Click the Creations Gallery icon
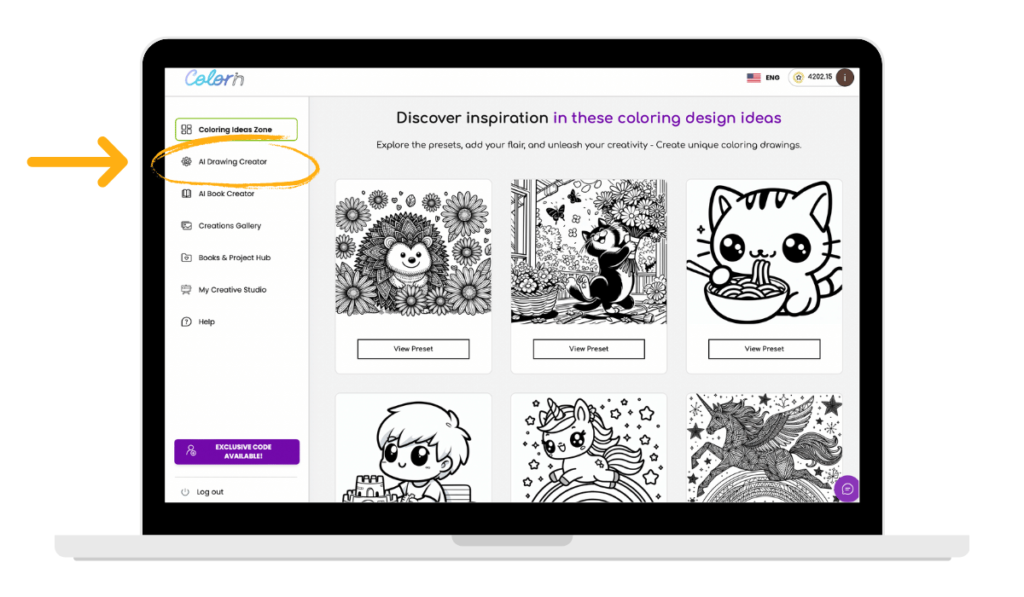The width and height of the screenshot is (1024, 597). click(x=186, y=226)
